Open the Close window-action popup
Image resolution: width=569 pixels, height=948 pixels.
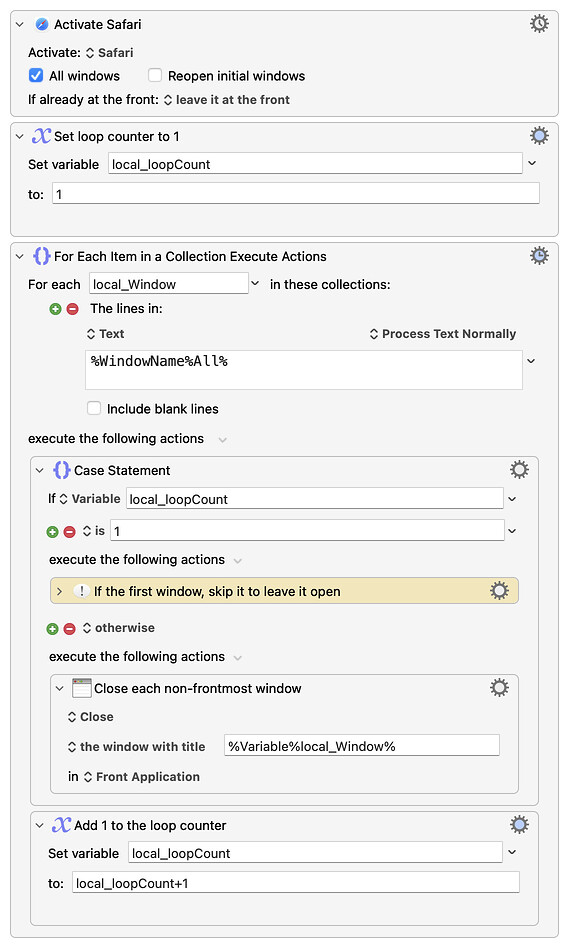point(91,716)
